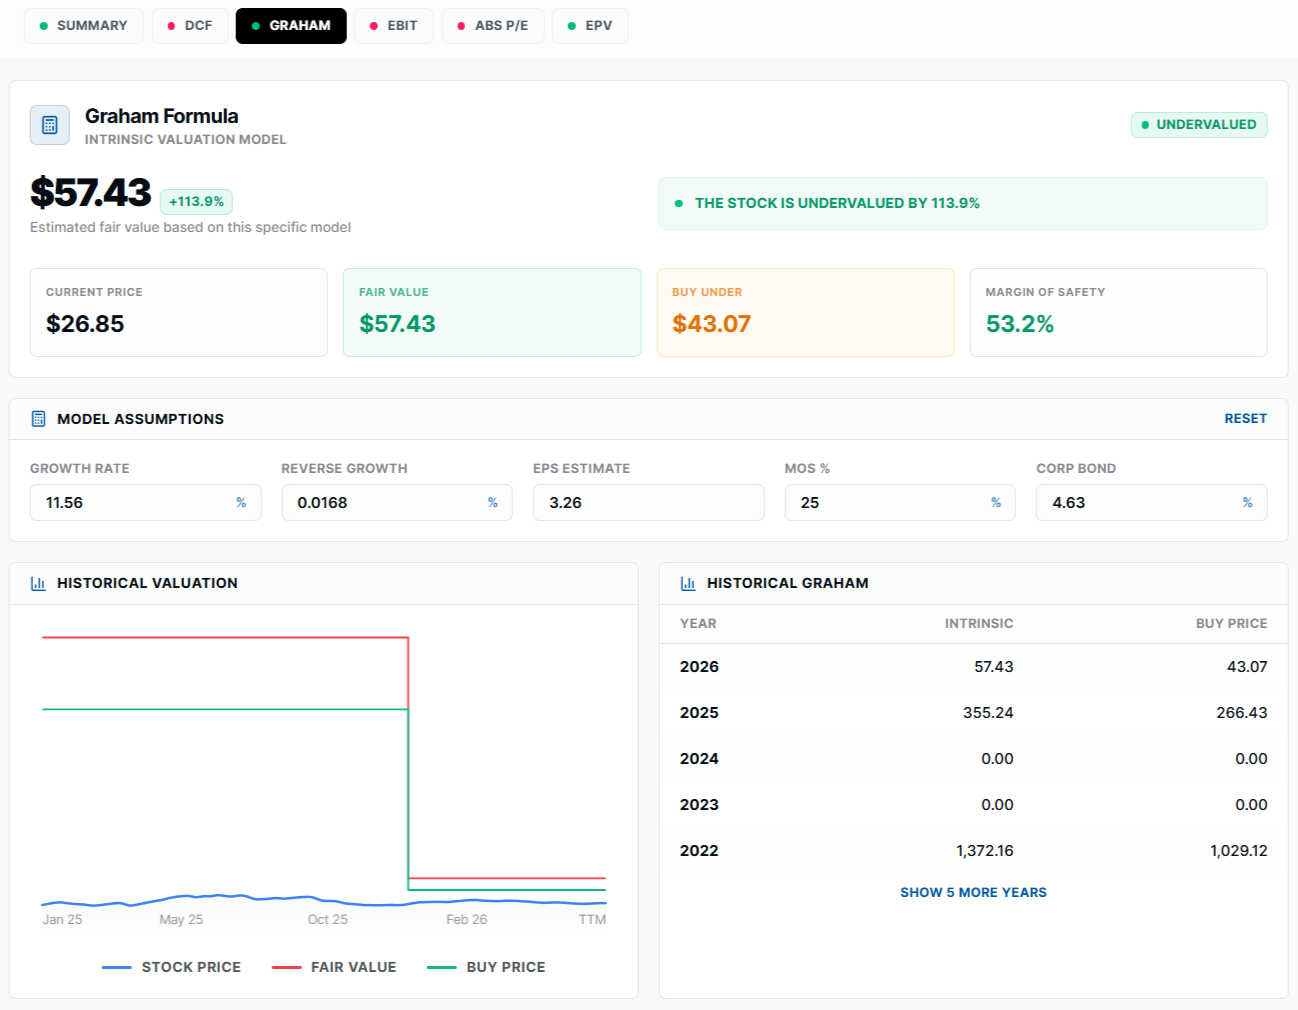Click the Undervalued status badge
Viewport: 1298px width, 1010px height.
(x=1199, y=125)
